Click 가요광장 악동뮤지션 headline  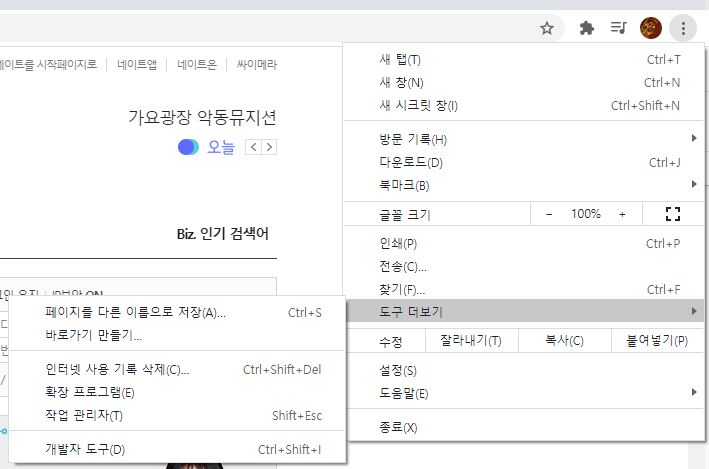203,118
